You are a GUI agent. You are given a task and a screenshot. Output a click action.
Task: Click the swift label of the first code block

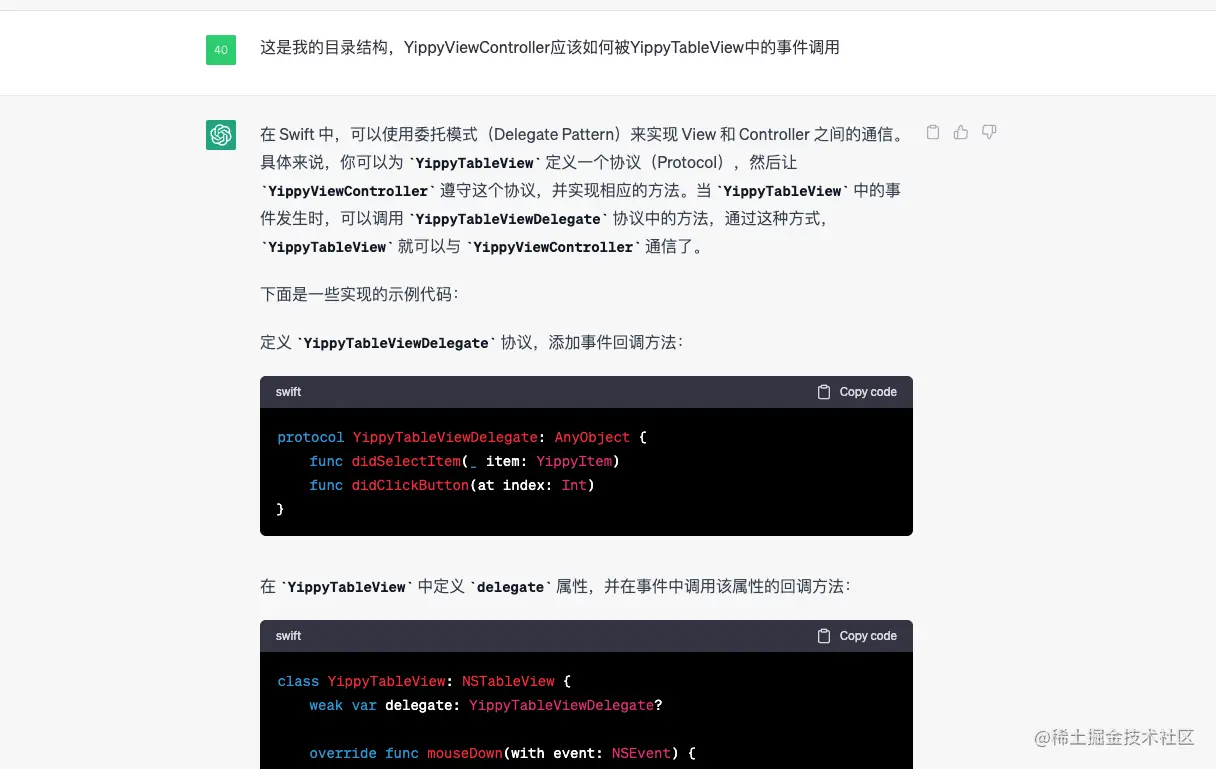(x=288, y=392)
